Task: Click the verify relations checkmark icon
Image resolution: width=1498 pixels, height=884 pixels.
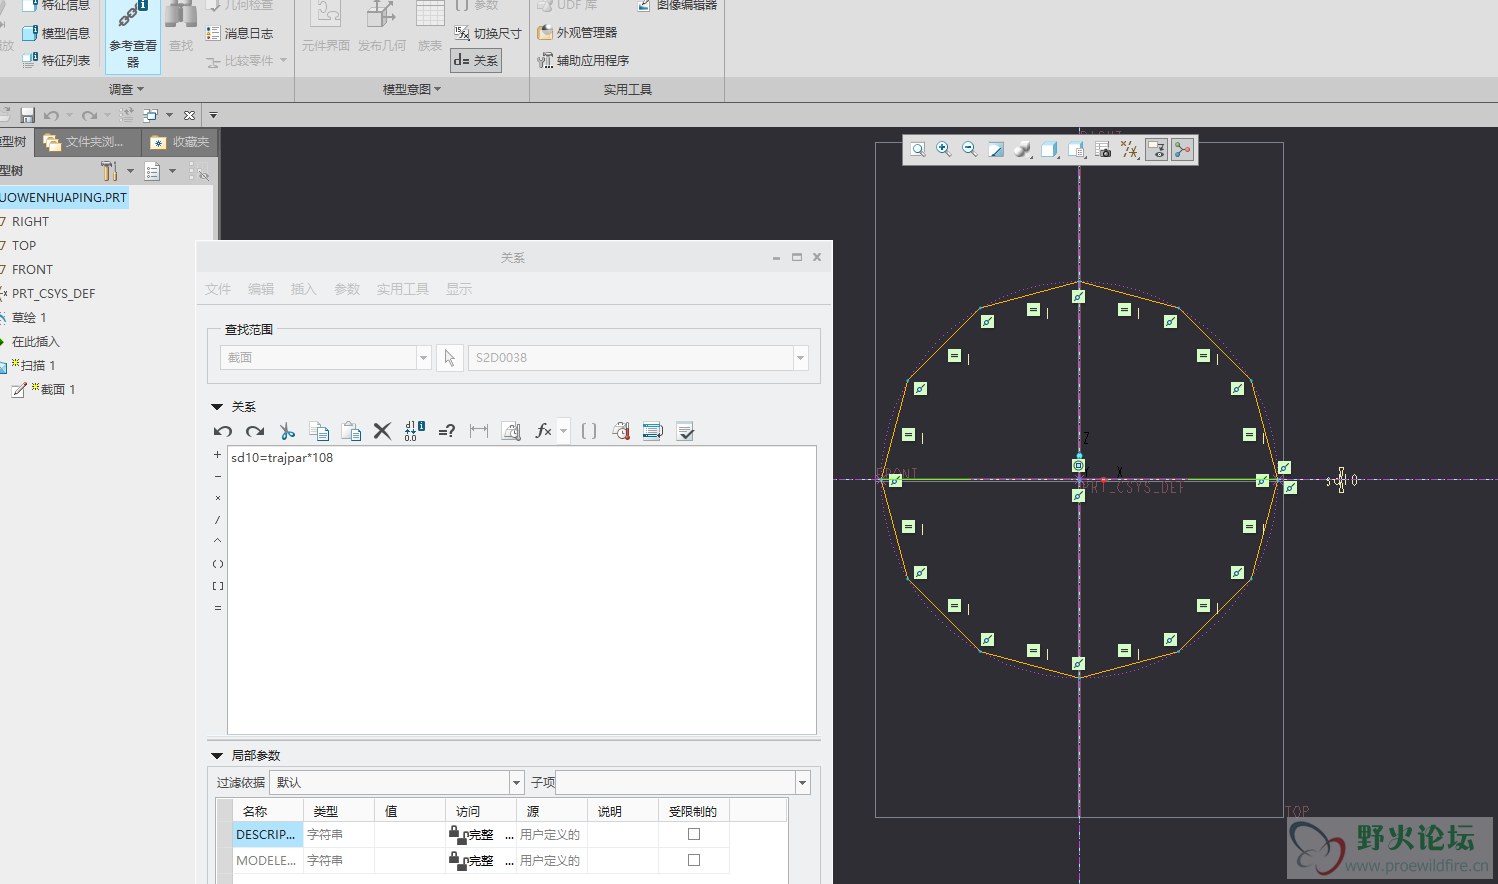Action: pyautogui.click(x=685, y=431)
